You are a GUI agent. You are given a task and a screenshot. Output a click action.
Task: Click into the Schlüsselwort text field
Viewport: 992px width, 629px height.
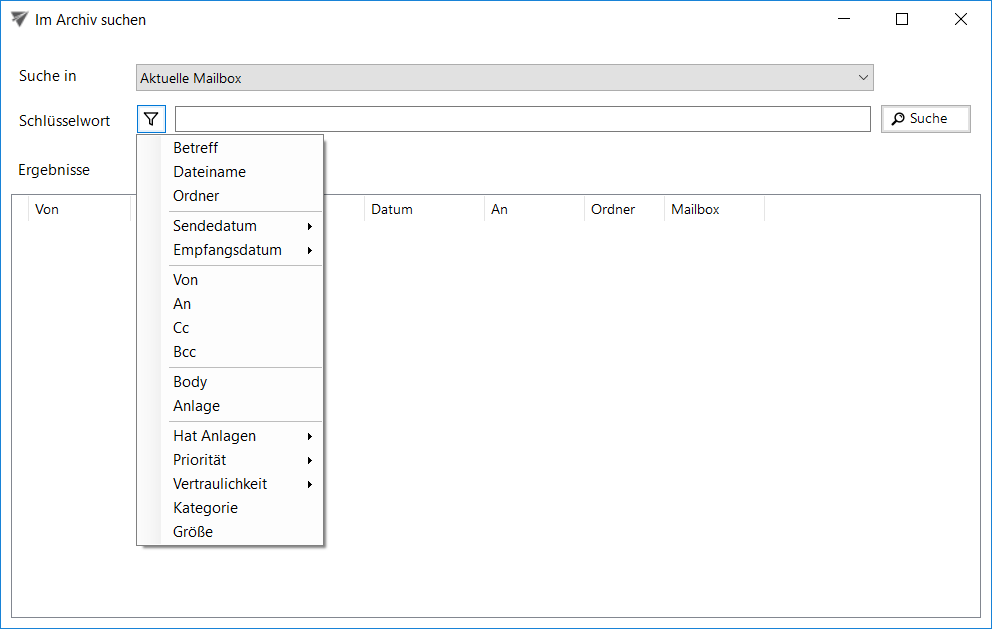tap(522, 119)
